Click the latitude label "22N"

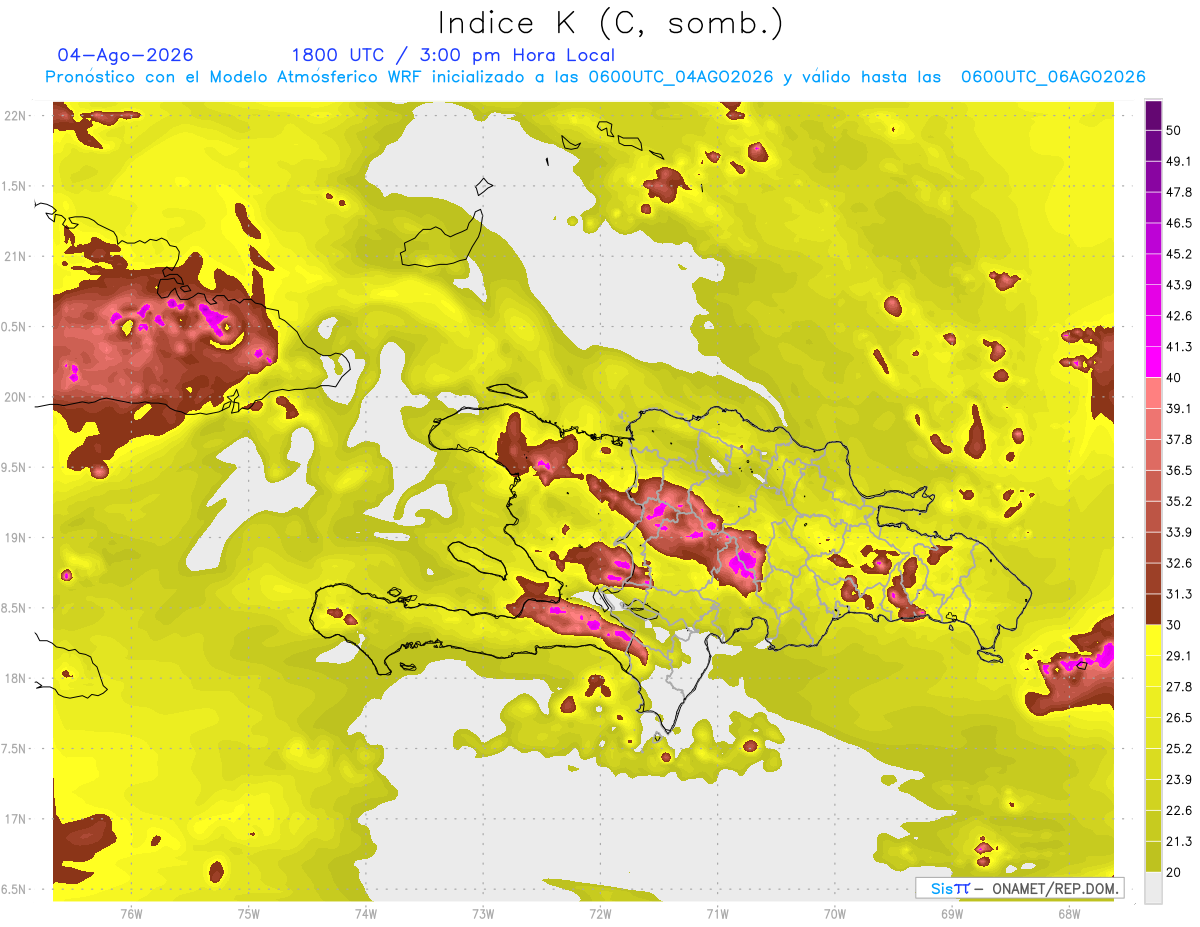pos(15,115)
